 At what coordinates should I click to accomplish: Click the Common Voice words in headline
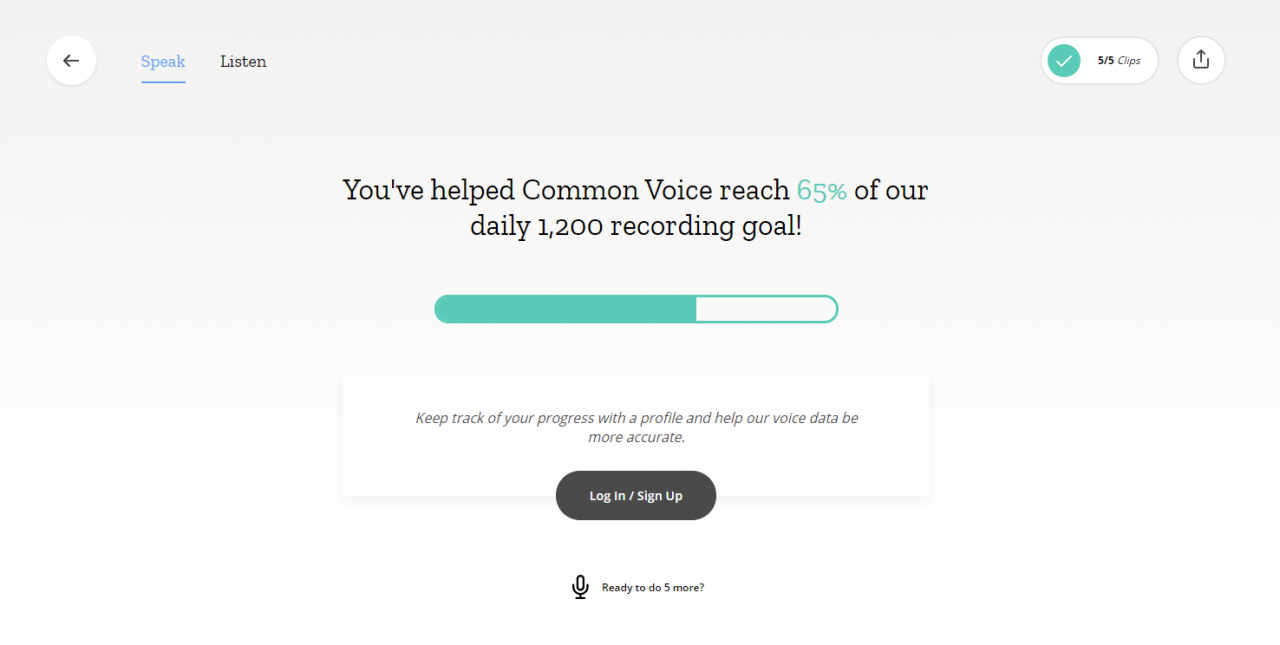click(x=656, y=190)
